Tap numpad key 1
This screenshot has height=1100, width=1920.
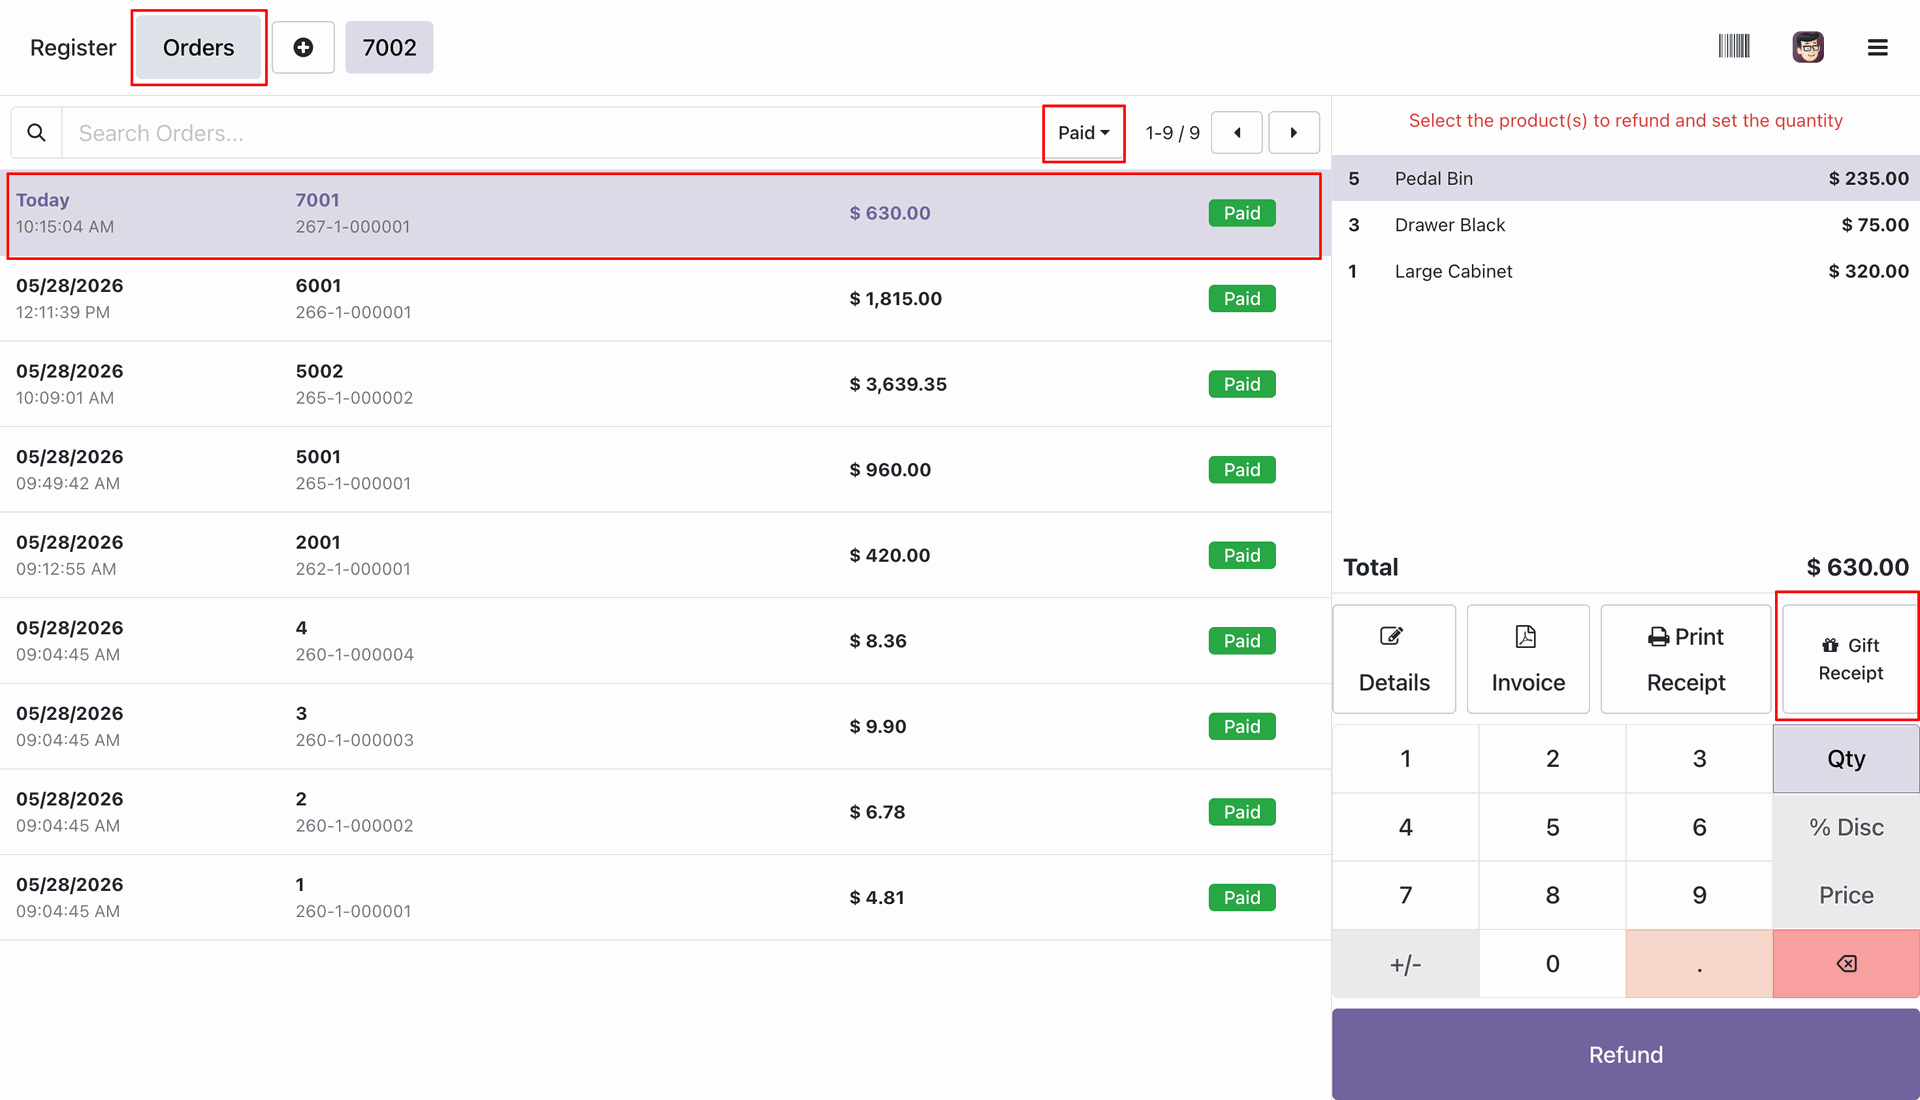coord(1405,759)
